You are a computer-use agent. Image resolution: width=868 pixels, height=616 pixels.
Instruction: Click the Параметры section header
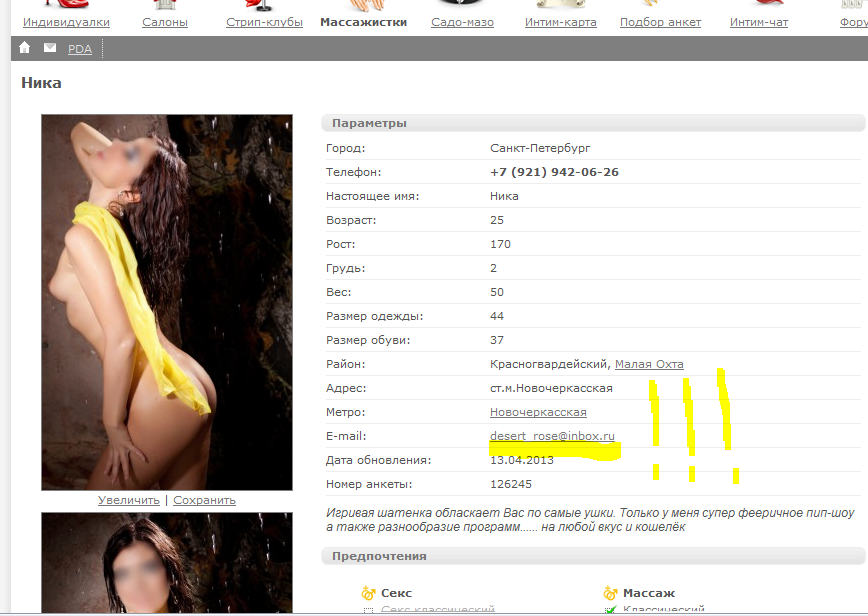[x=370, y=123]
